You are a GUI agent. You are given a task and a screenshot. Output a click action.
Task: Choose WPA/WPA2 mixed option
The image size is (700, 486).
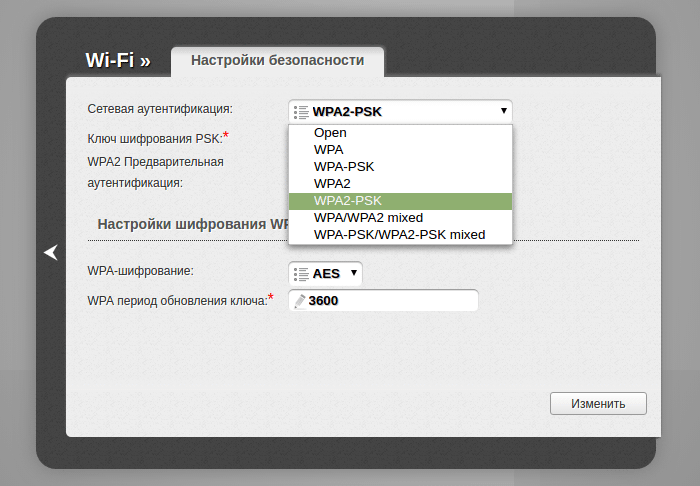400,218
